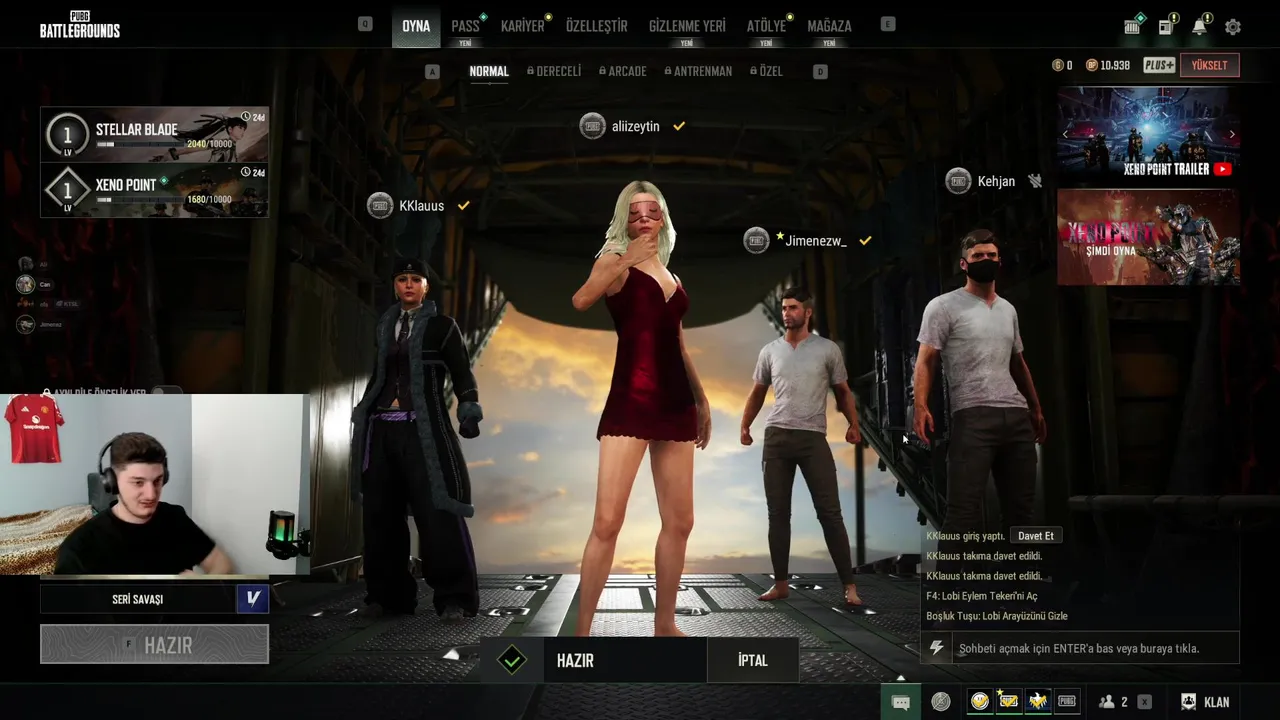Screen dimensions: 1280x720
Task: Open the ATÖLYE tab
Action: [x=766, y=26]
